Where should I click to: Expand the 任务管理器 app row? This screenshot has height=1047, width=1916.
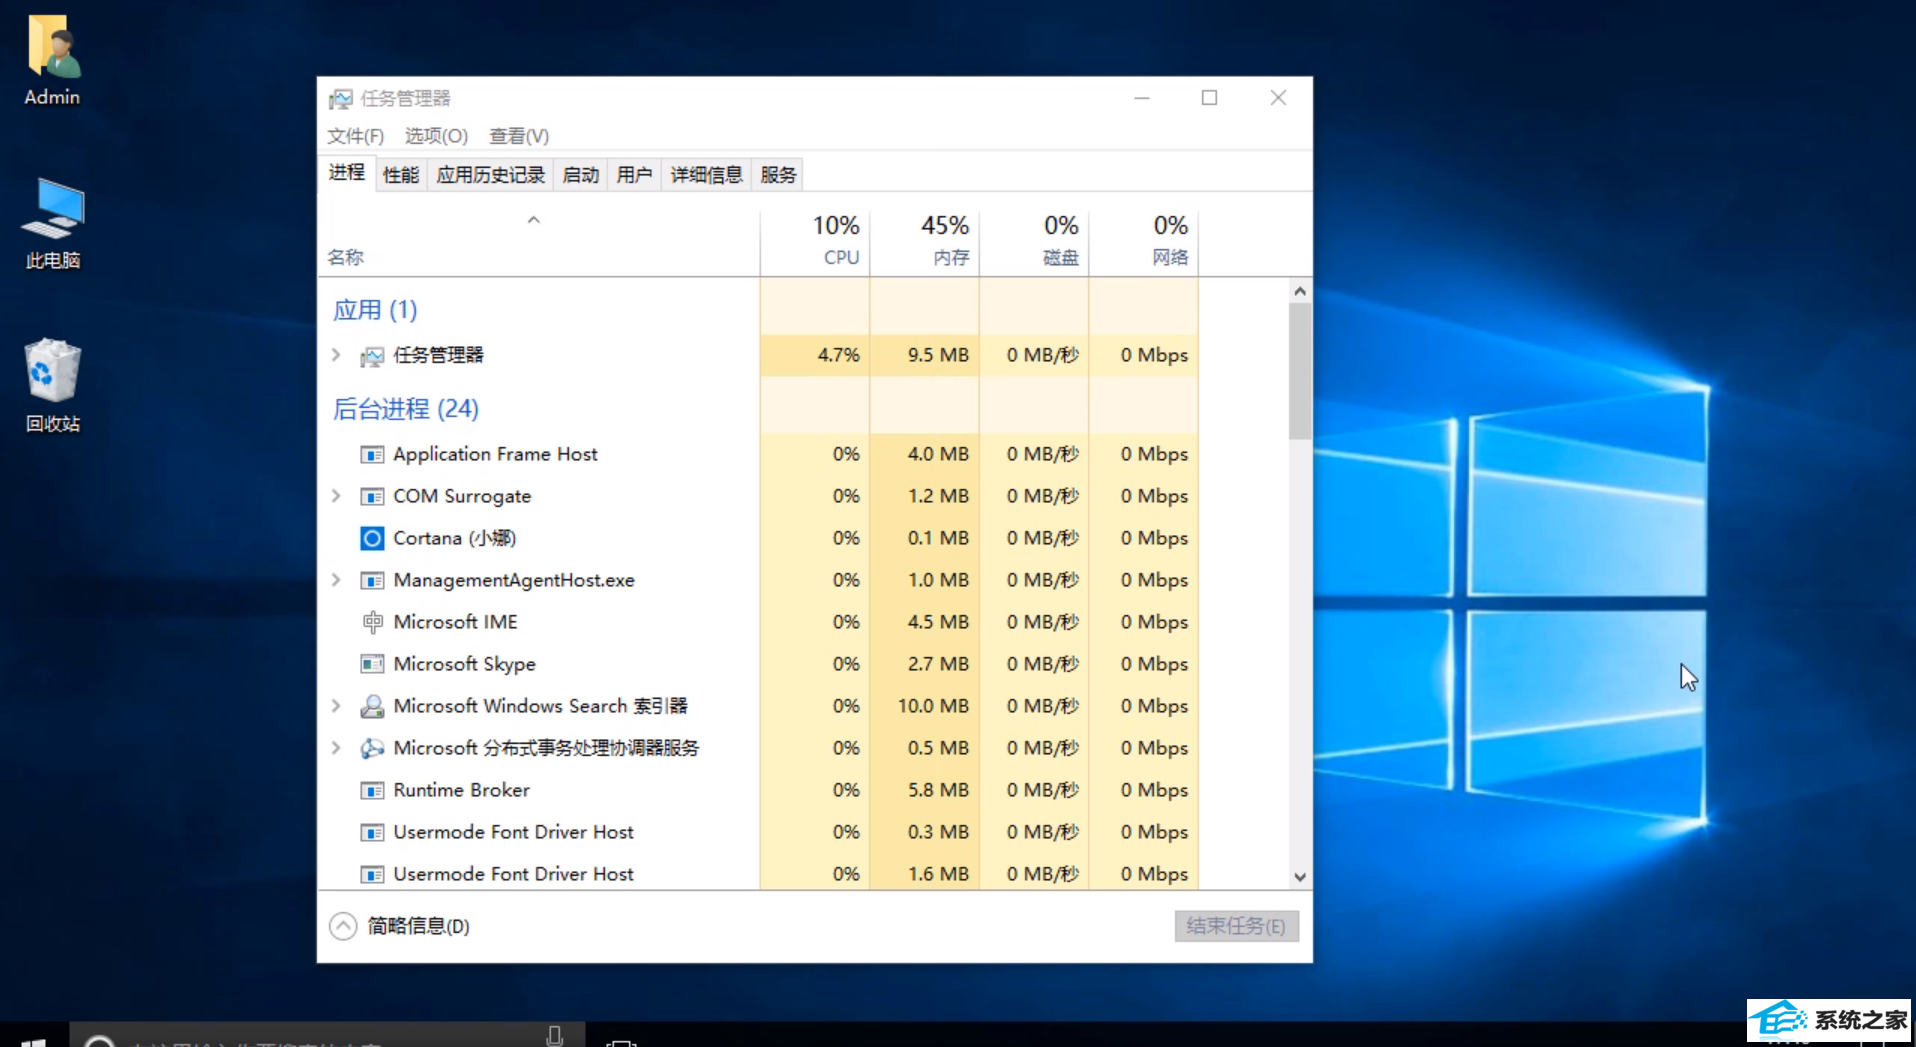pyautogui.click(x=337, y=355)
